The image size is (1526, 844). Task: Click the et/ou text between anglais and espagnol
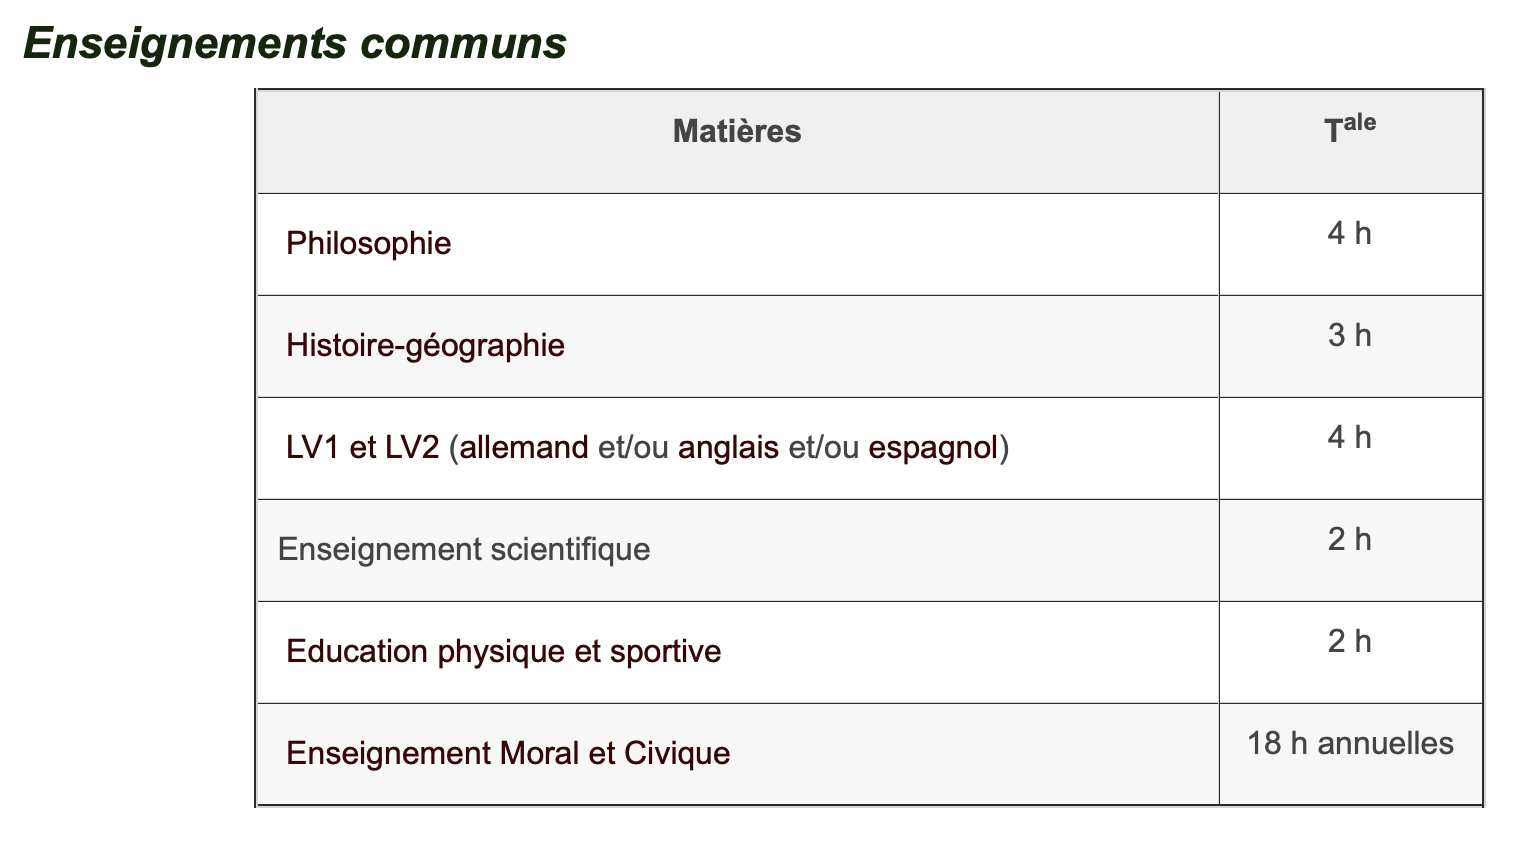[824, 448]
